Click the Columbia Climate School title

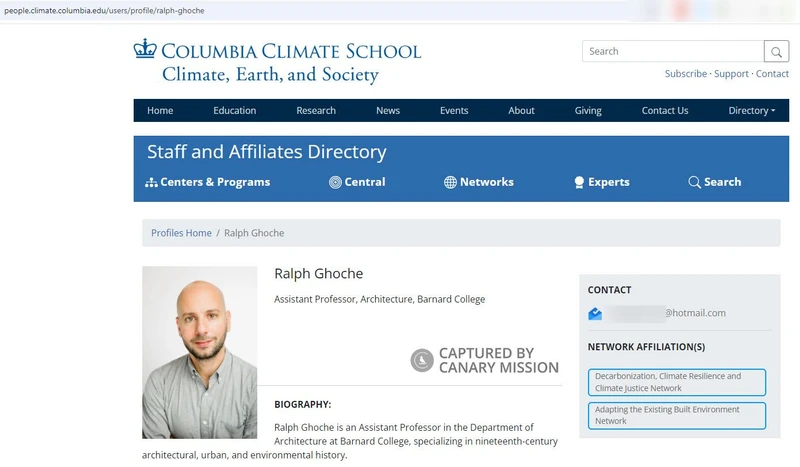291,51
